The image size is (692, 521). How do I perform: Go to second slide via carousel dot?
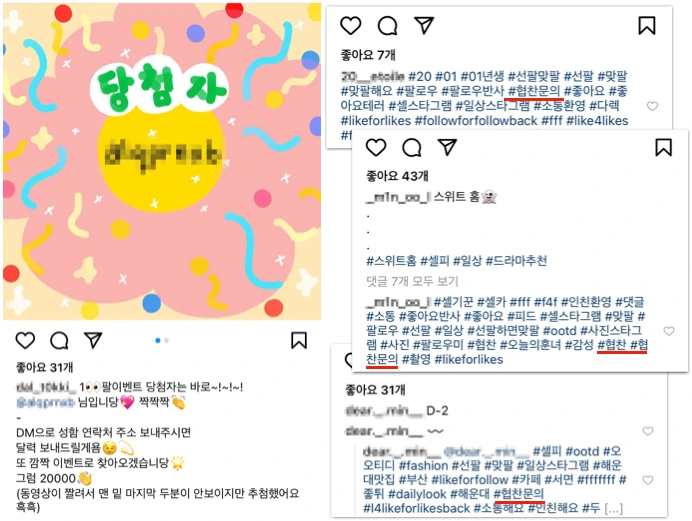tap(166, 340)
